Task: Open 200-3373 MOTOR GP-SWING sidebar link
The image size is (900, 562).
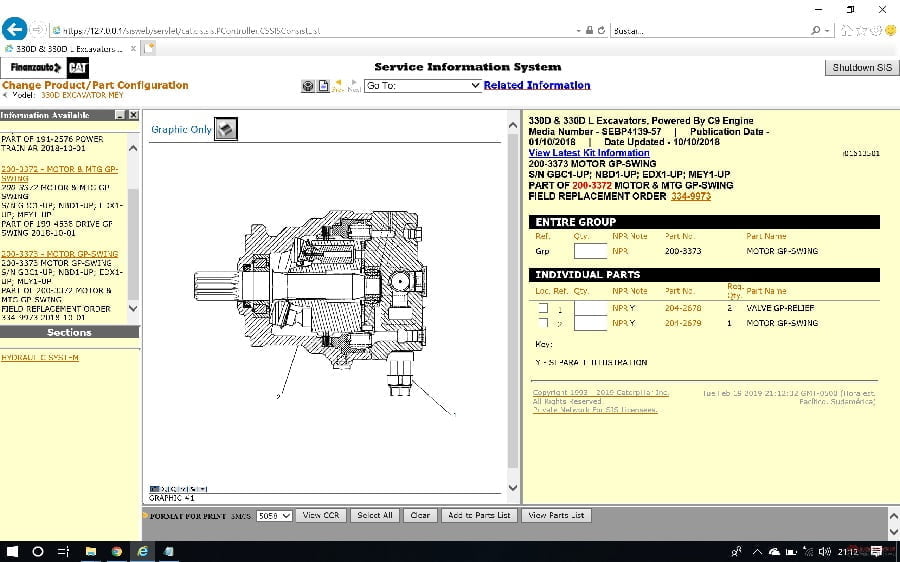Action: (60, 254)
